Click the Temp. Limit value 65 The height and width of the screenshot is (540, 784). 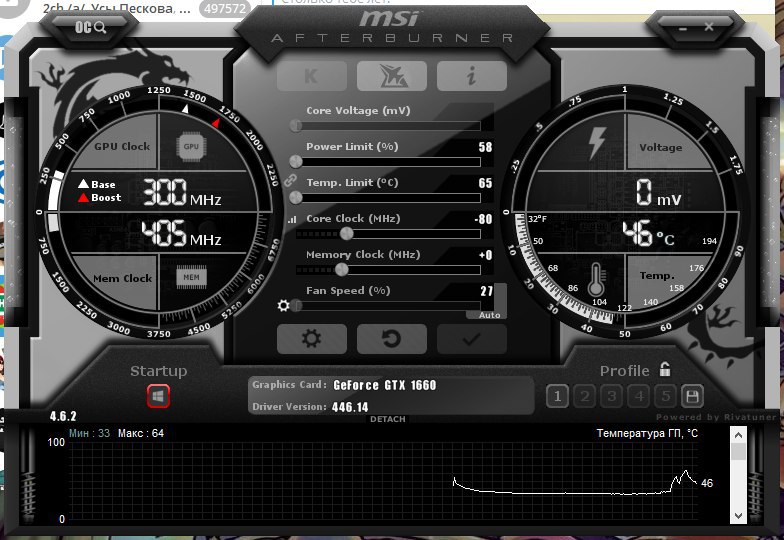pyautogui.click(x=485, y=183)
